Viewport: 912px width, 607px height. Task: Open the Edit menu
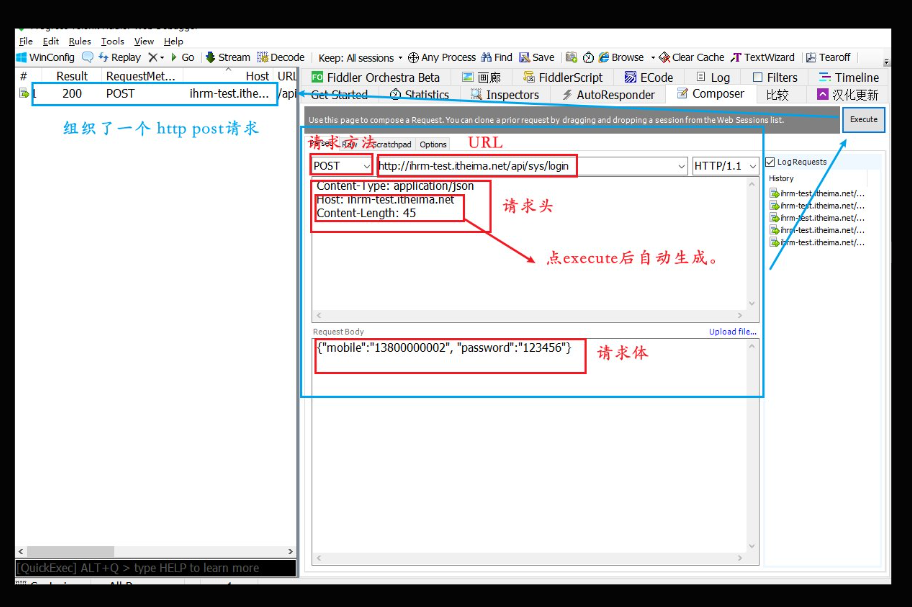[x=51, y=41]
